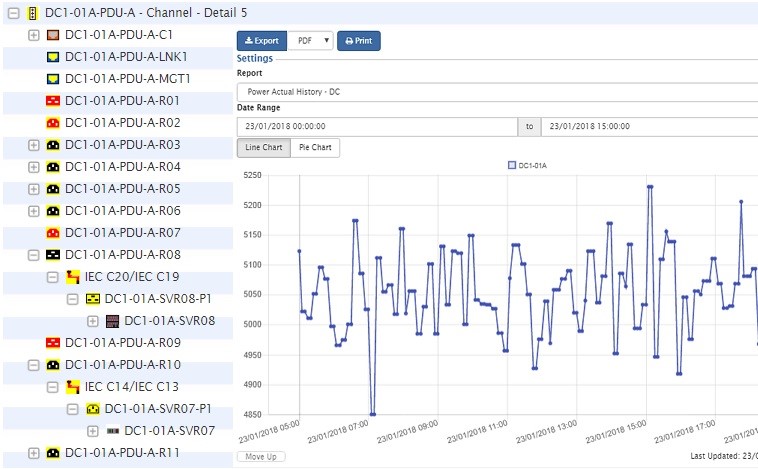758x469 pixels.
Task: Click the black outlet icon for DC1-01A-PDU-A-R08
Action: click(53, 255)
